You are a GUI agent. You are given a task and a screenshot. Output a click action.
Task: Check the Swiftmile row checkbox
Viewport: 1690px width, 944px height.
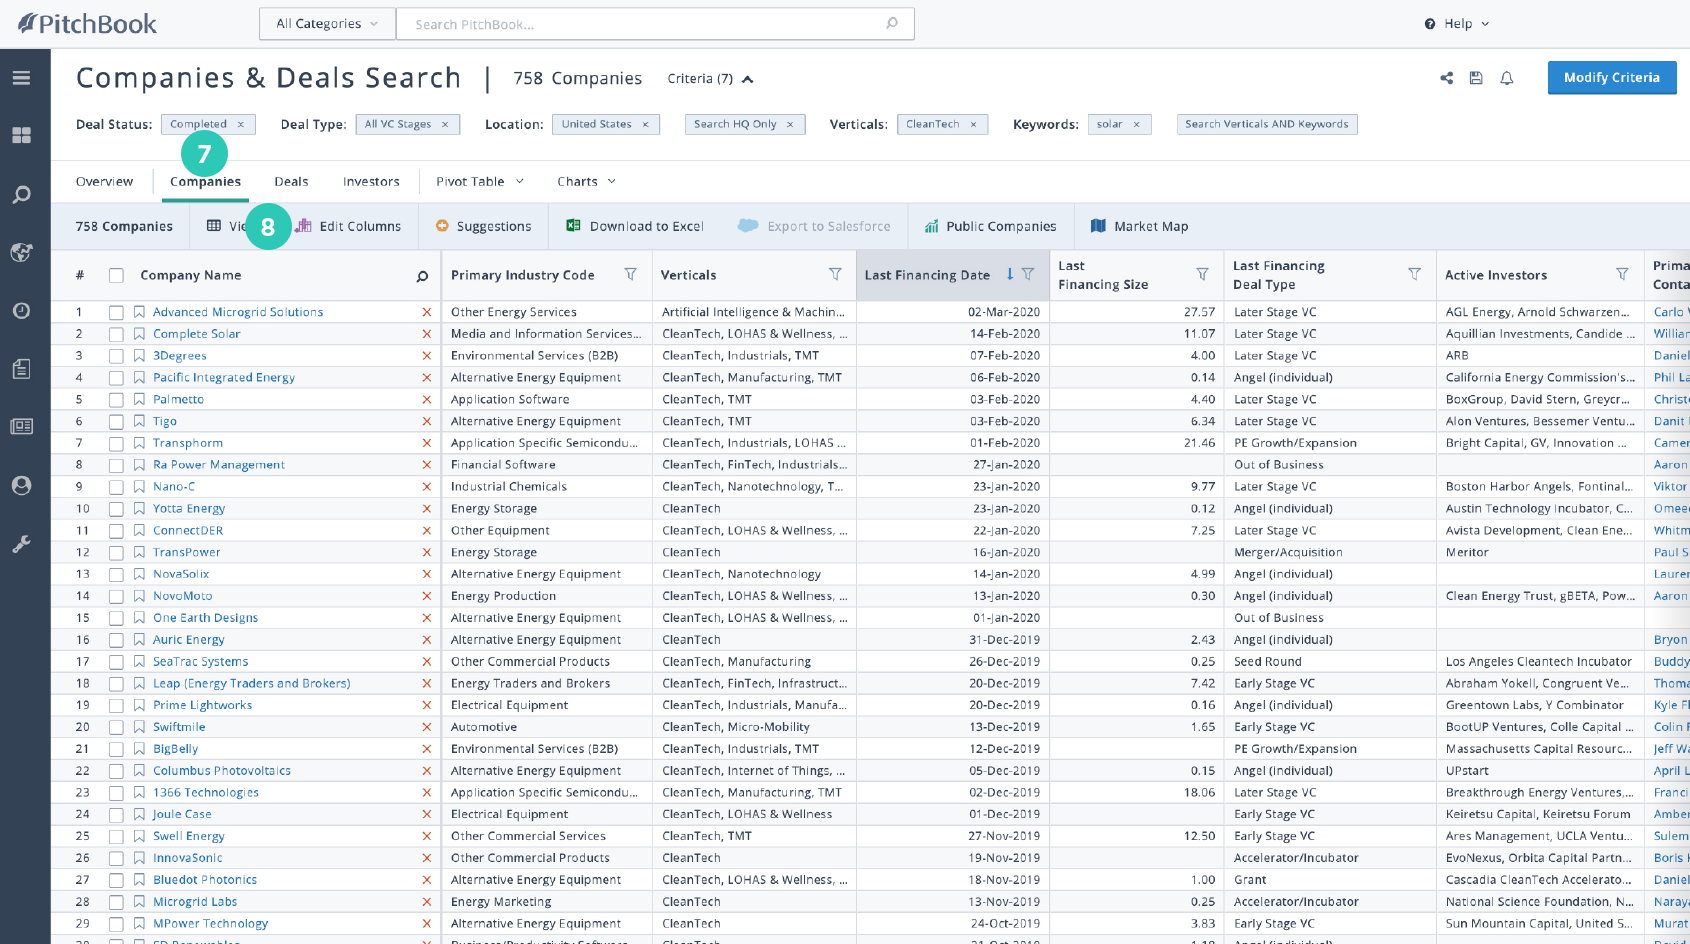tap(116, 727)
